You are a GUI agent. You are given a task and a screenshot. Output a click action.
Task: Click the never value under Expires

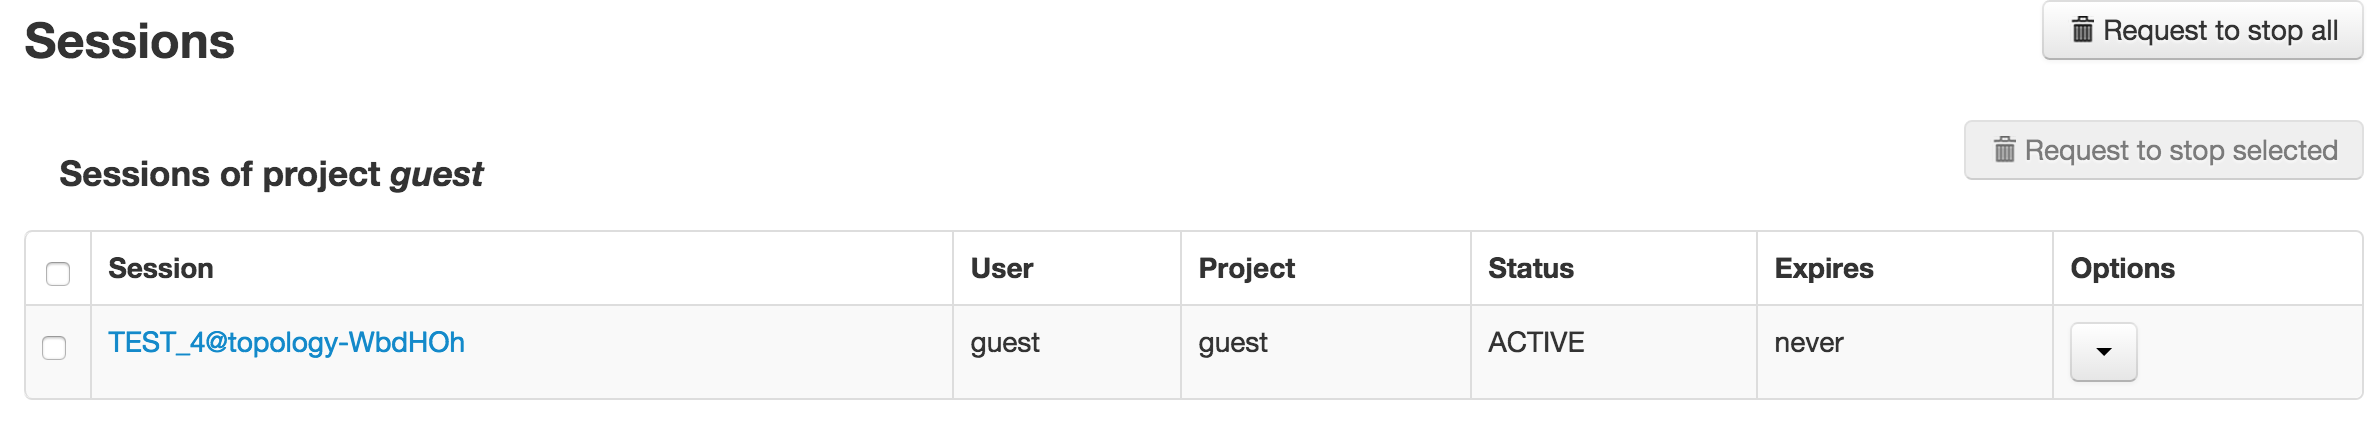pos(1808,343)
